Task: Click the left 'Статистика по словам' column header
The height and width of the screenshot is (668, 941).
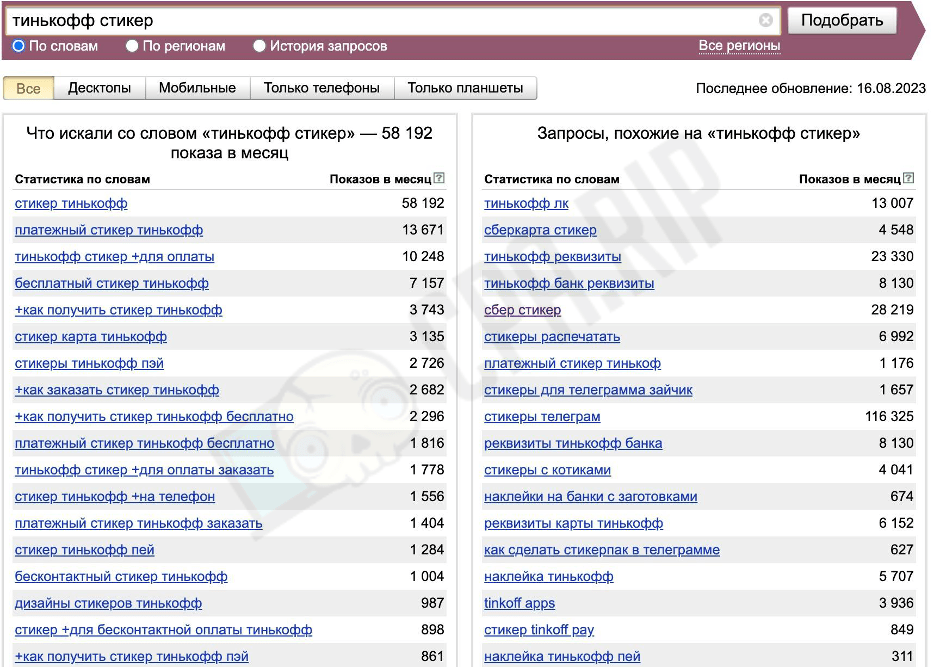Action: pos(82,179)
